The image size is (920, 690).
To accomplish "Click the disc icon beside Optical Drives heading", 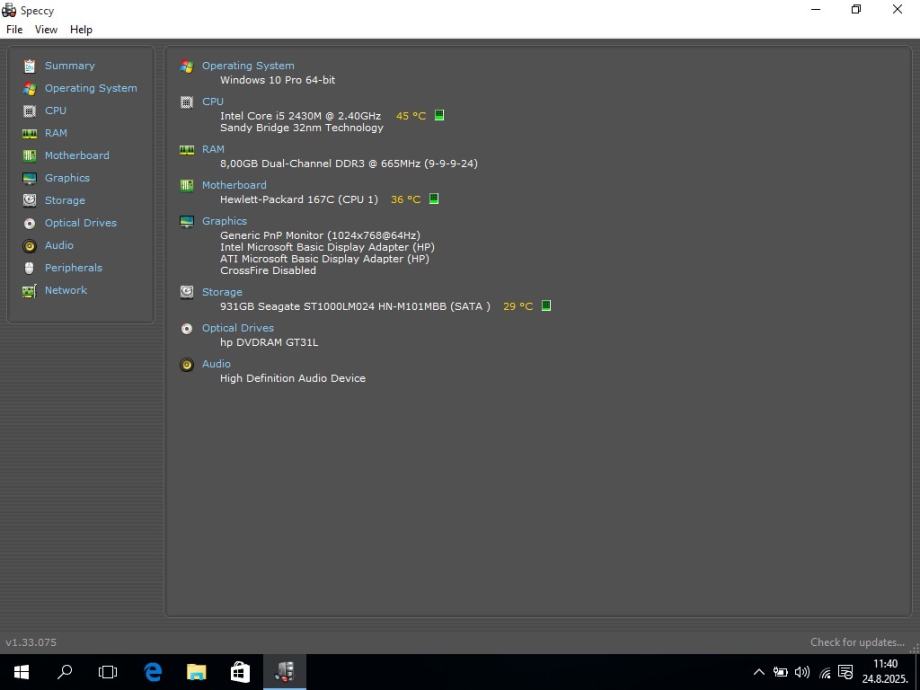I will [x=187, y=329].
